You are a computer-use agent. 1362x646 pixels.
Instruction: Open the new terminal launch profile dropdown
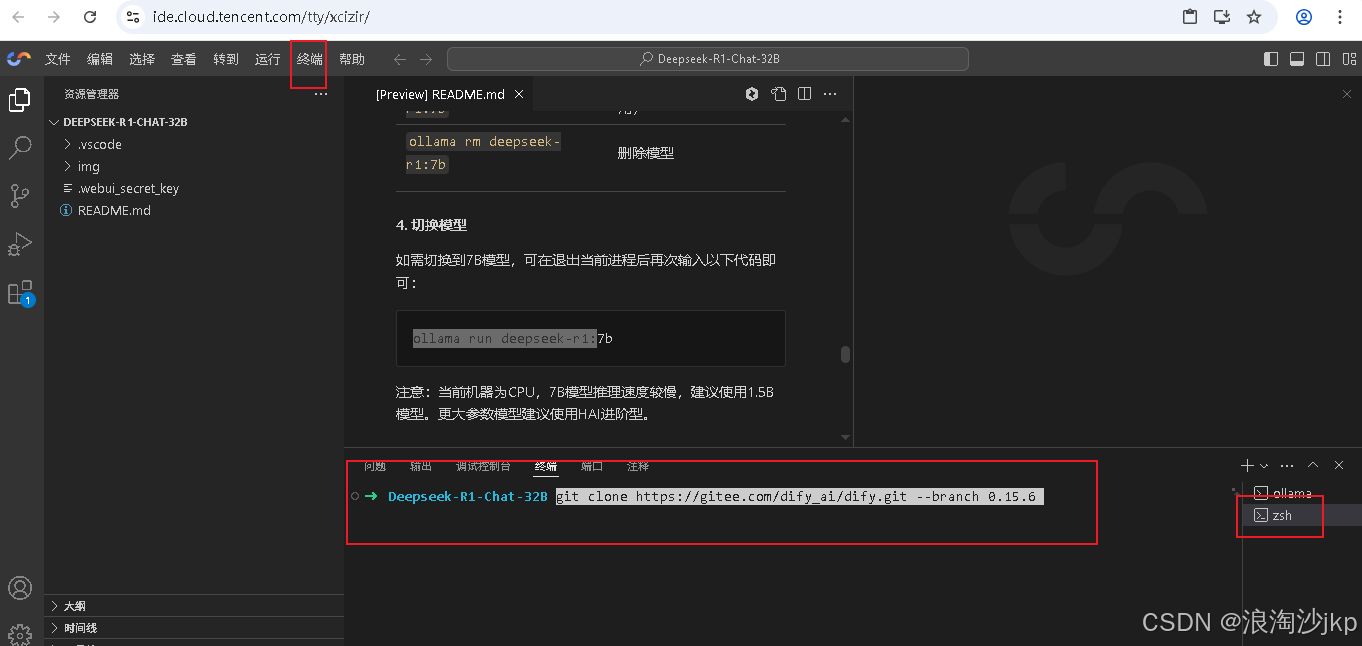point(1264,466)
